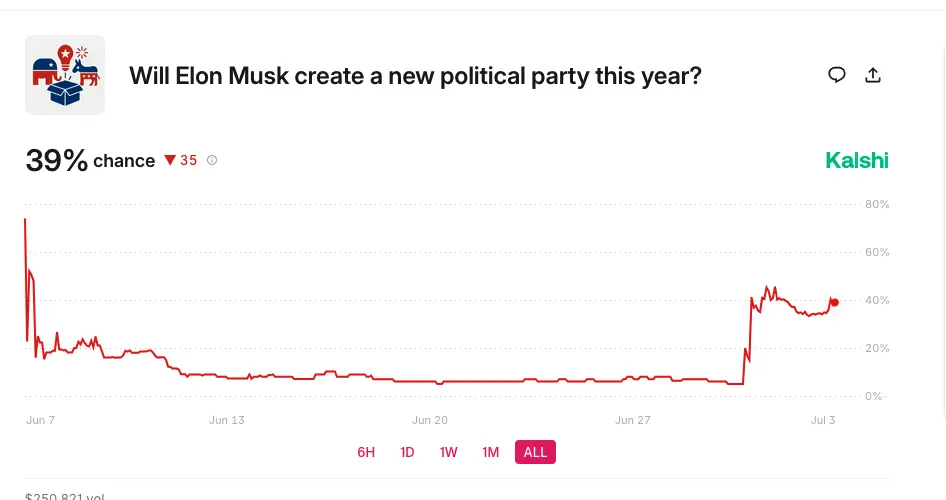Click the Jul 3 date label

click(x=823, y=420)
